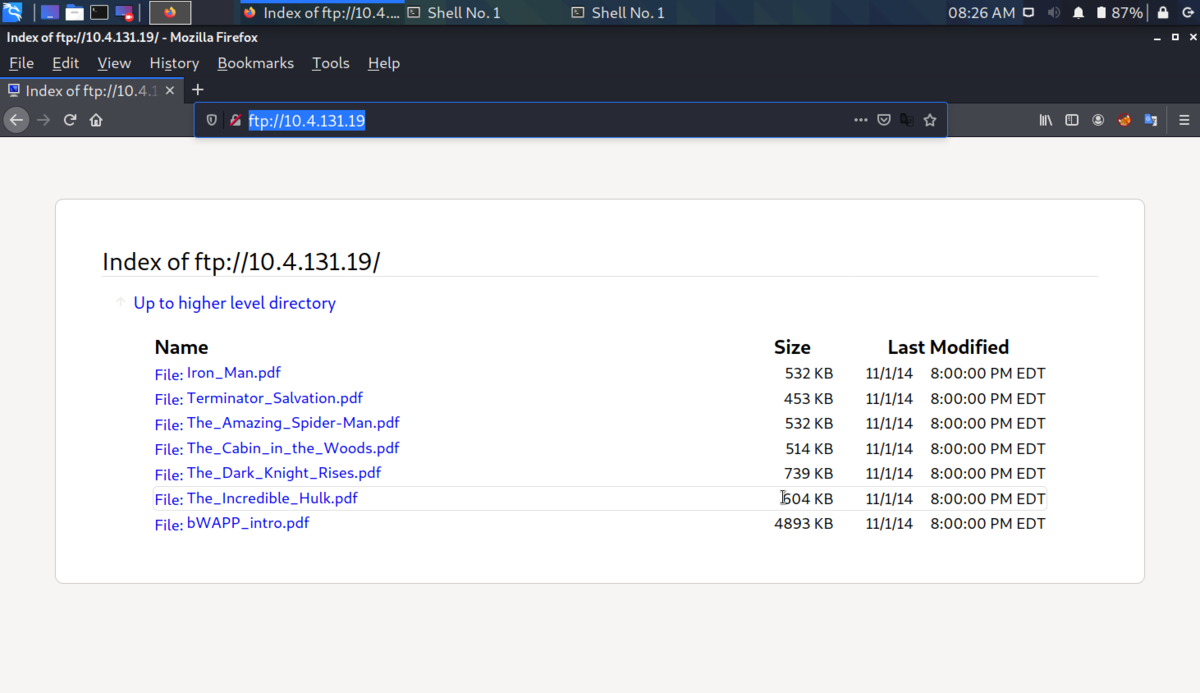Click the 87% battery indicator
This screenshot has width=1200, height=693.
click(x=1119, y=13)
